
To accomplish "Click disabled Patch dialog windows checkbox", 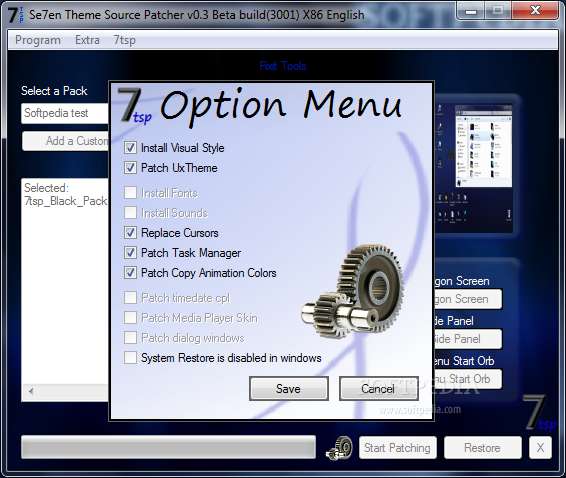I will pos(130,338).
